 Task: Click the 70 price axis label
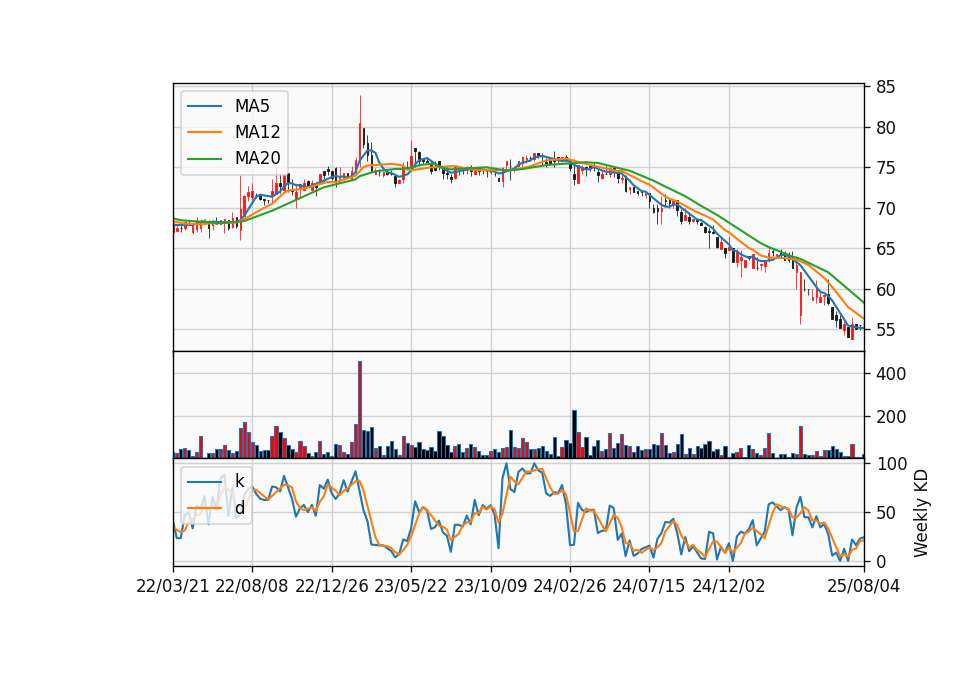point(885,209)
